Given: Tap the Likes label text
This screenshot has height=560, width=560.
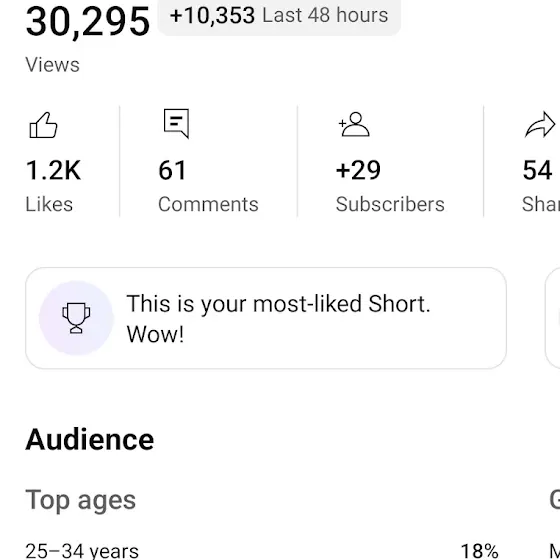Looking at the screenshot, I should [49, 204].
